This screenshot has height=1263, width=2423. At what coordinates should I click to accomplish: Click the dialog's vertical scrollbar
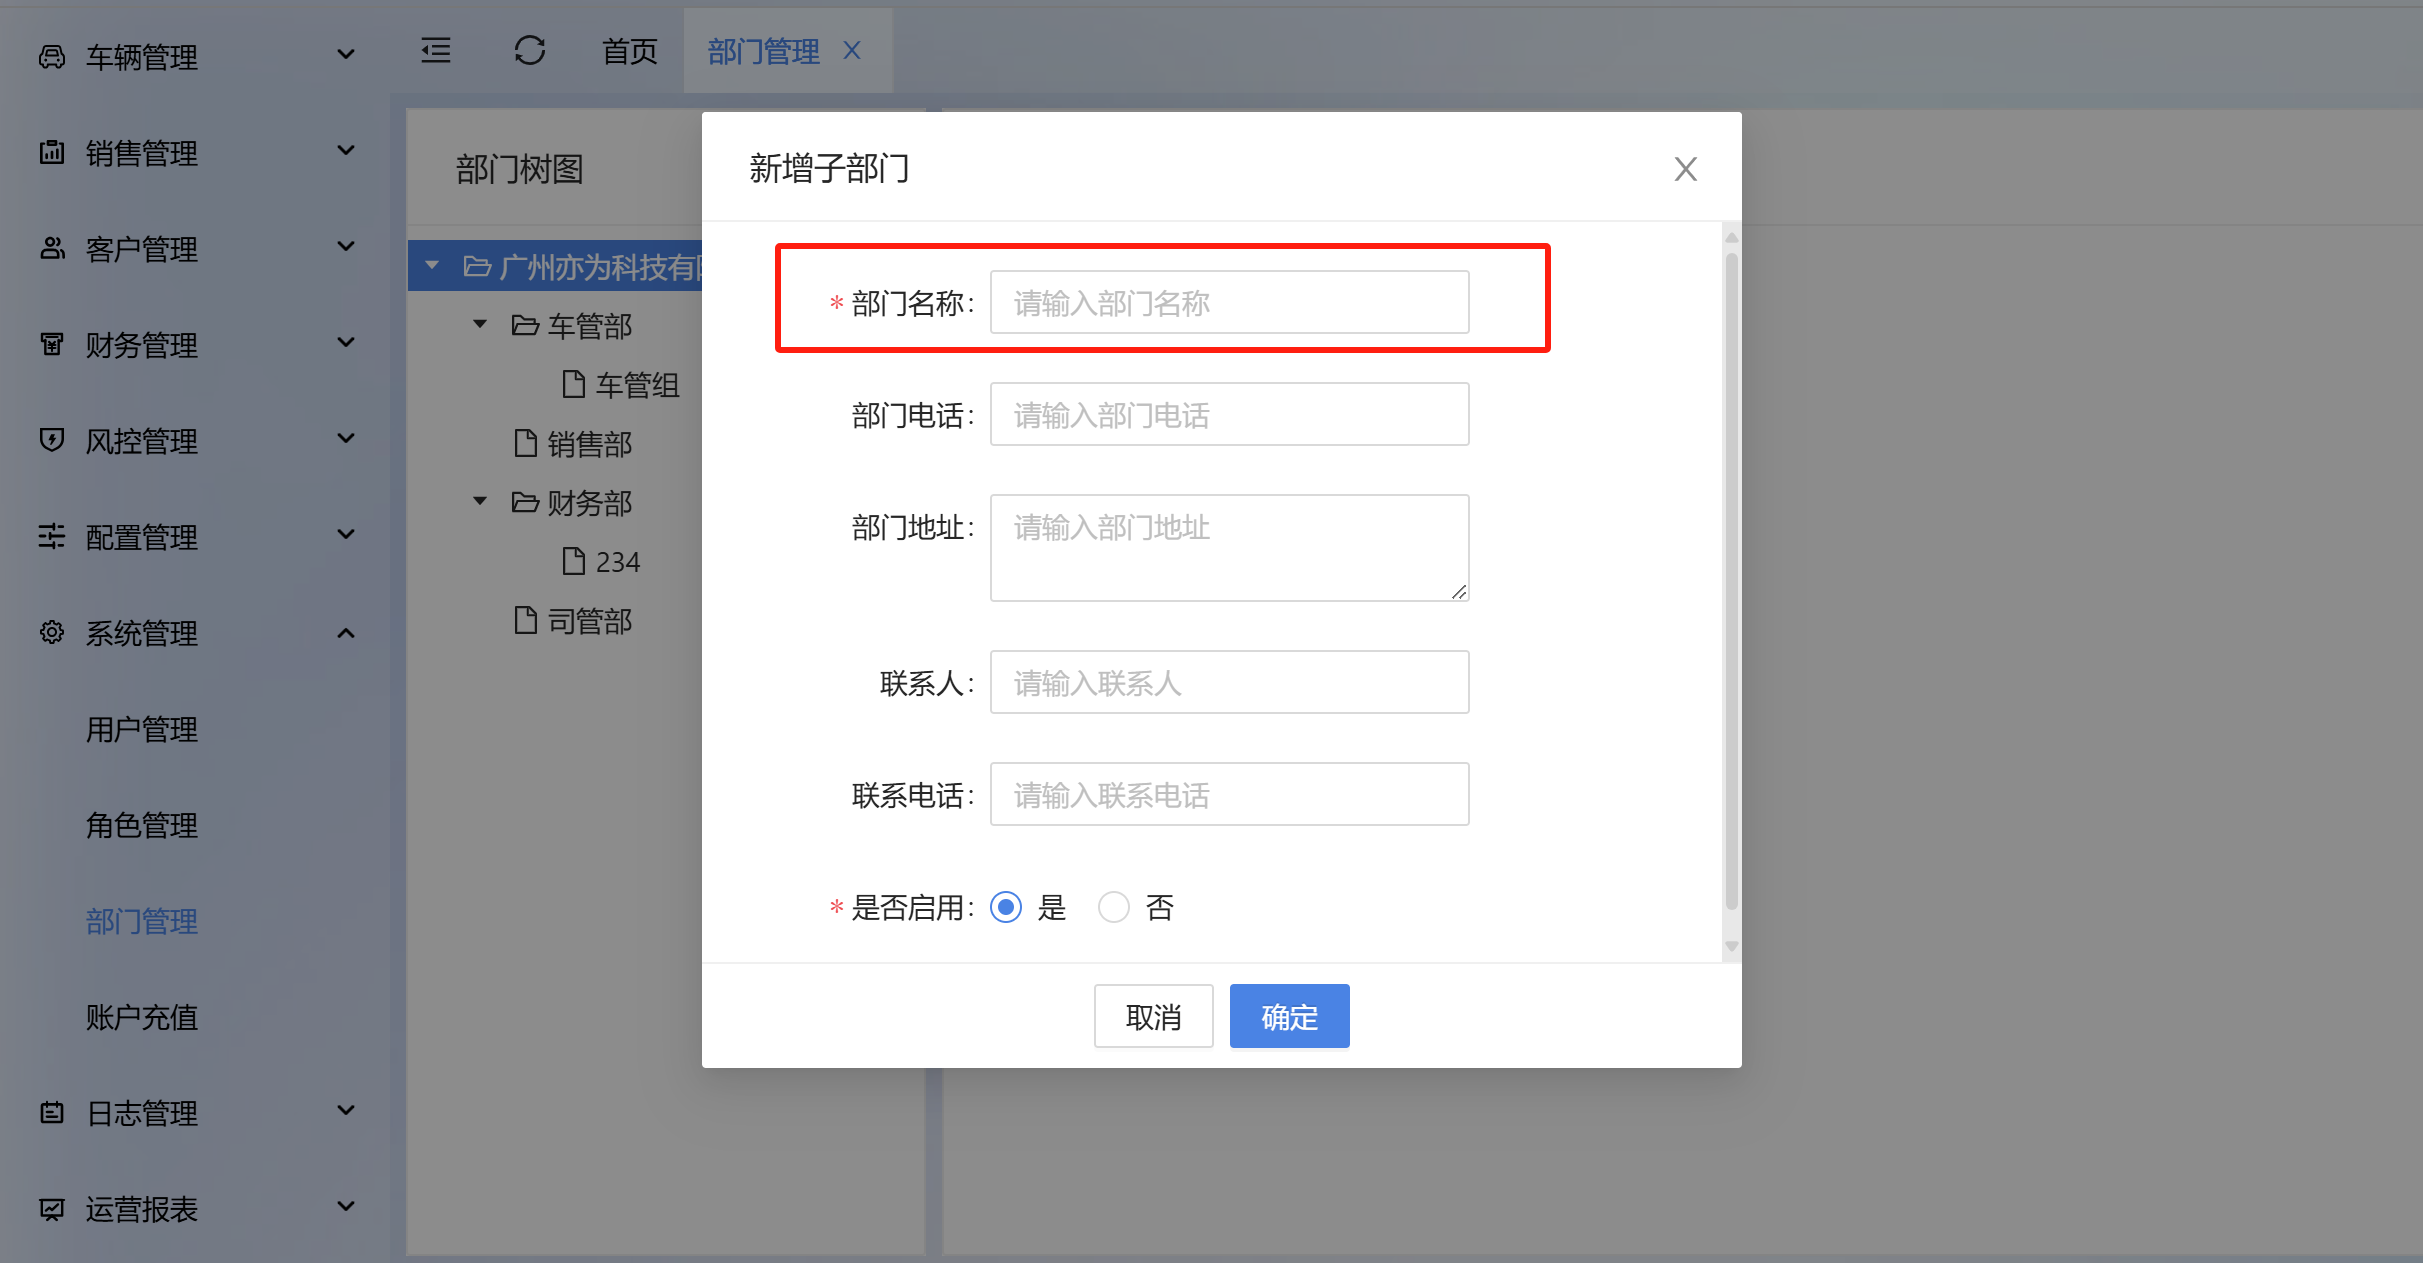pos(1731,580)
